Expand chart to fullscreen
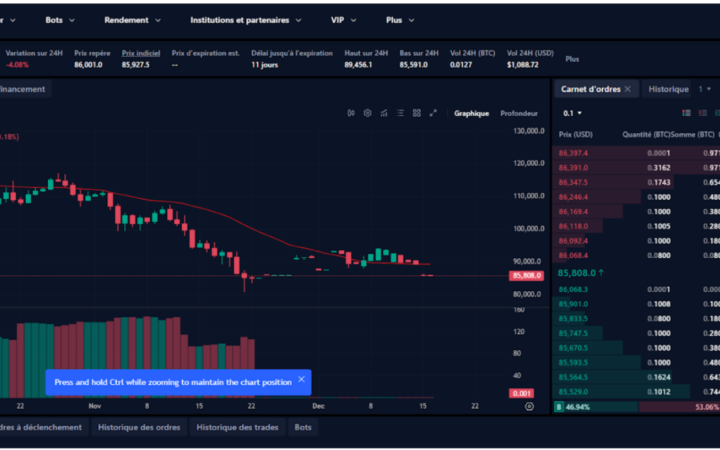720x450 pixels. point(433,113)
